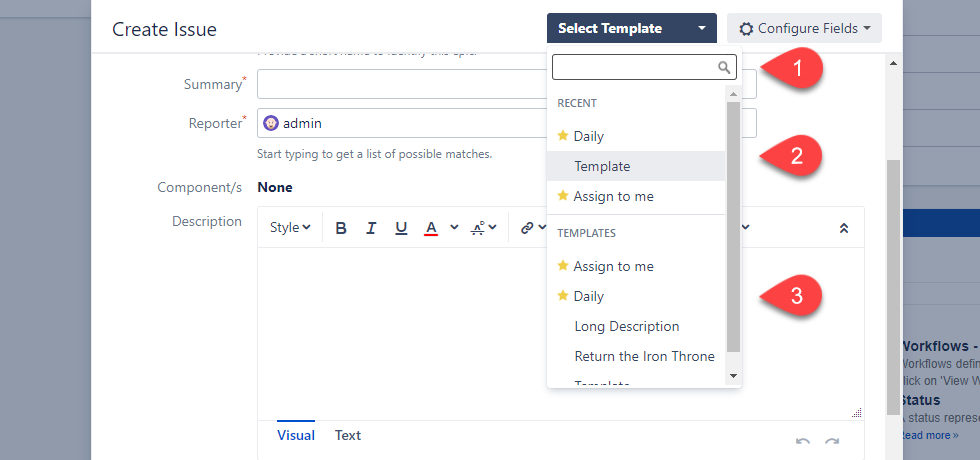Choose the Long Description template
Image resolution: width=980 pixels, height=460 pixels.
pyautogui.click(x=626, y=326)
